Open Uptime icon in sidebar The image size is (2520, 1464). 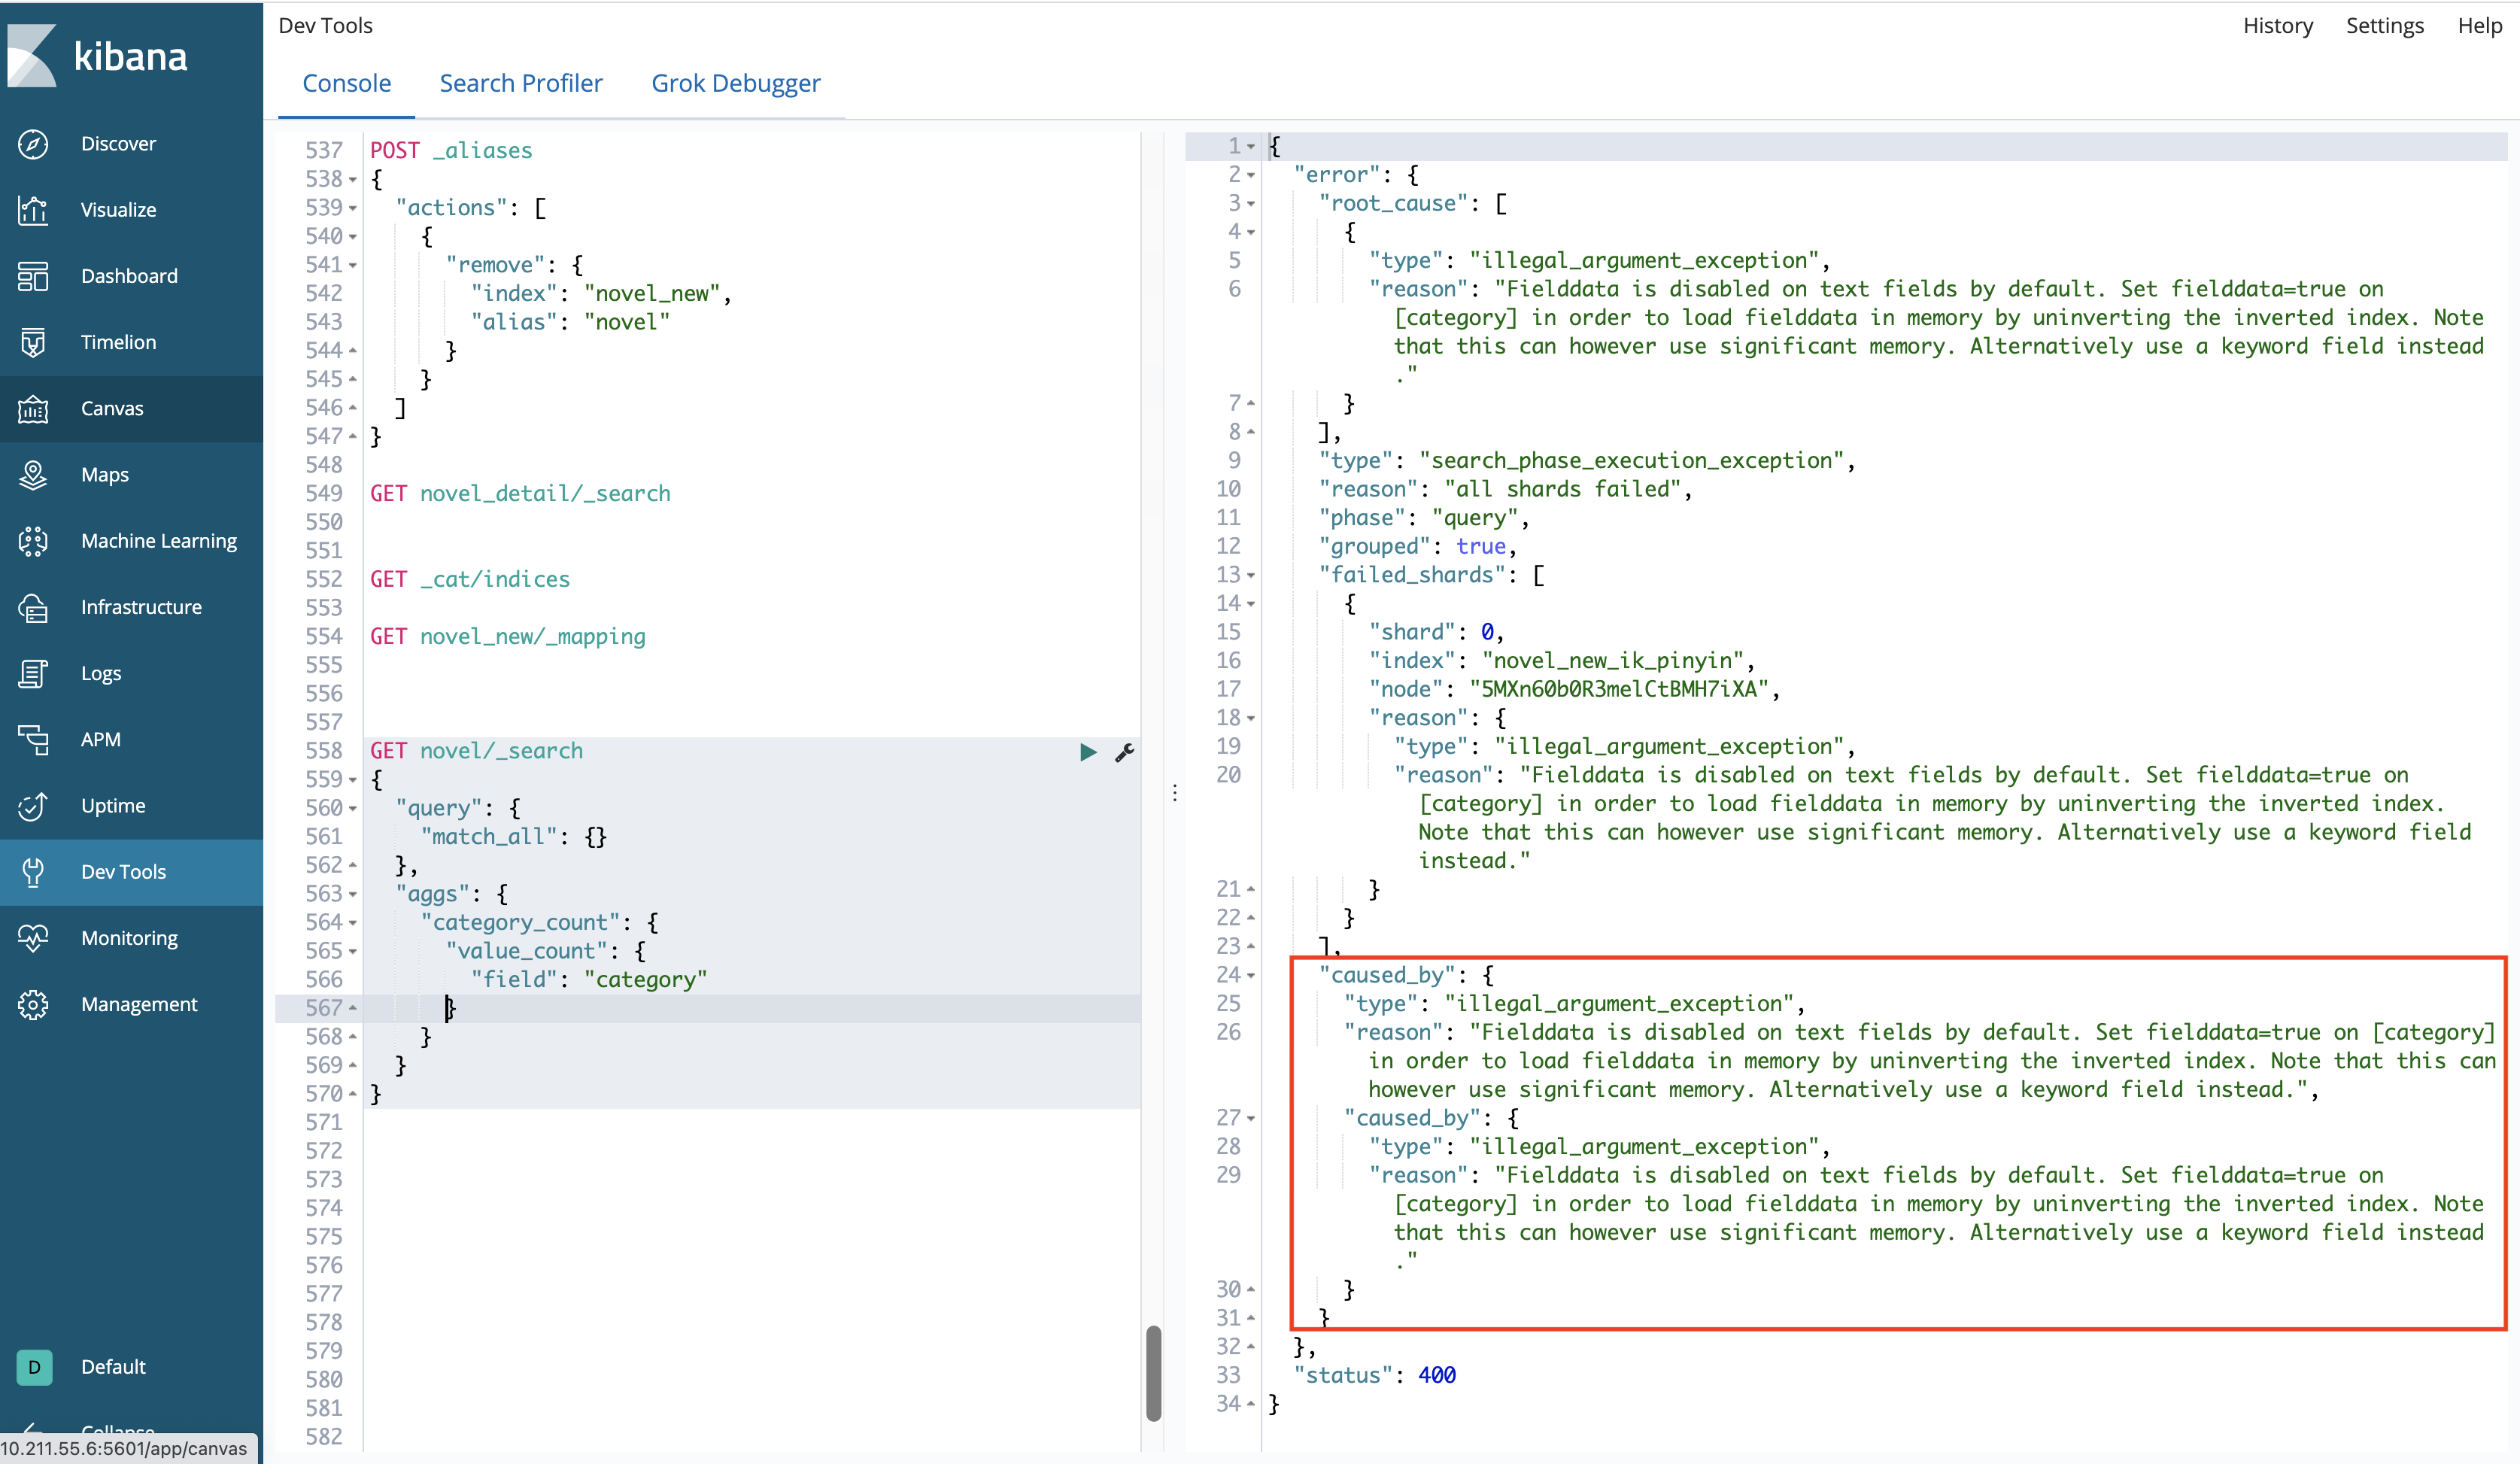[33, 805]
